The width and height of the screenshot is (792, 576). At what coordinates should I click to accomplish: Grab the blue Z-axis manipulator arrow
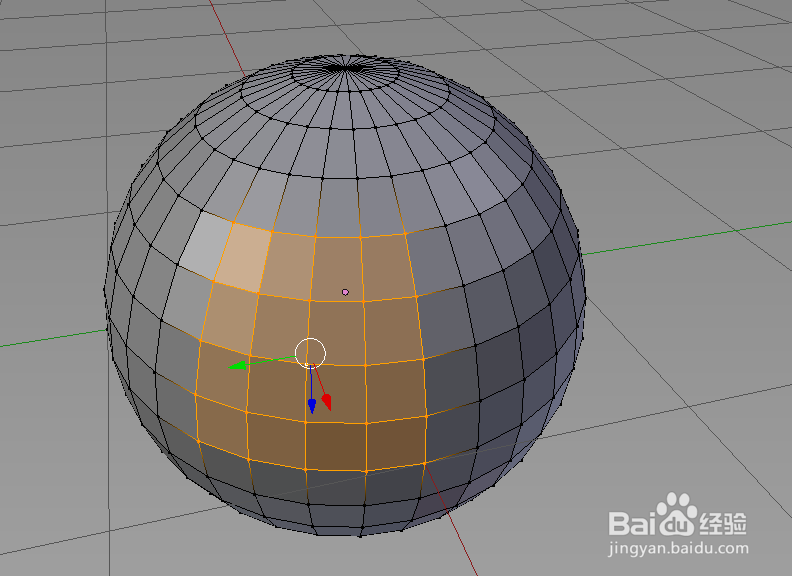312,406
